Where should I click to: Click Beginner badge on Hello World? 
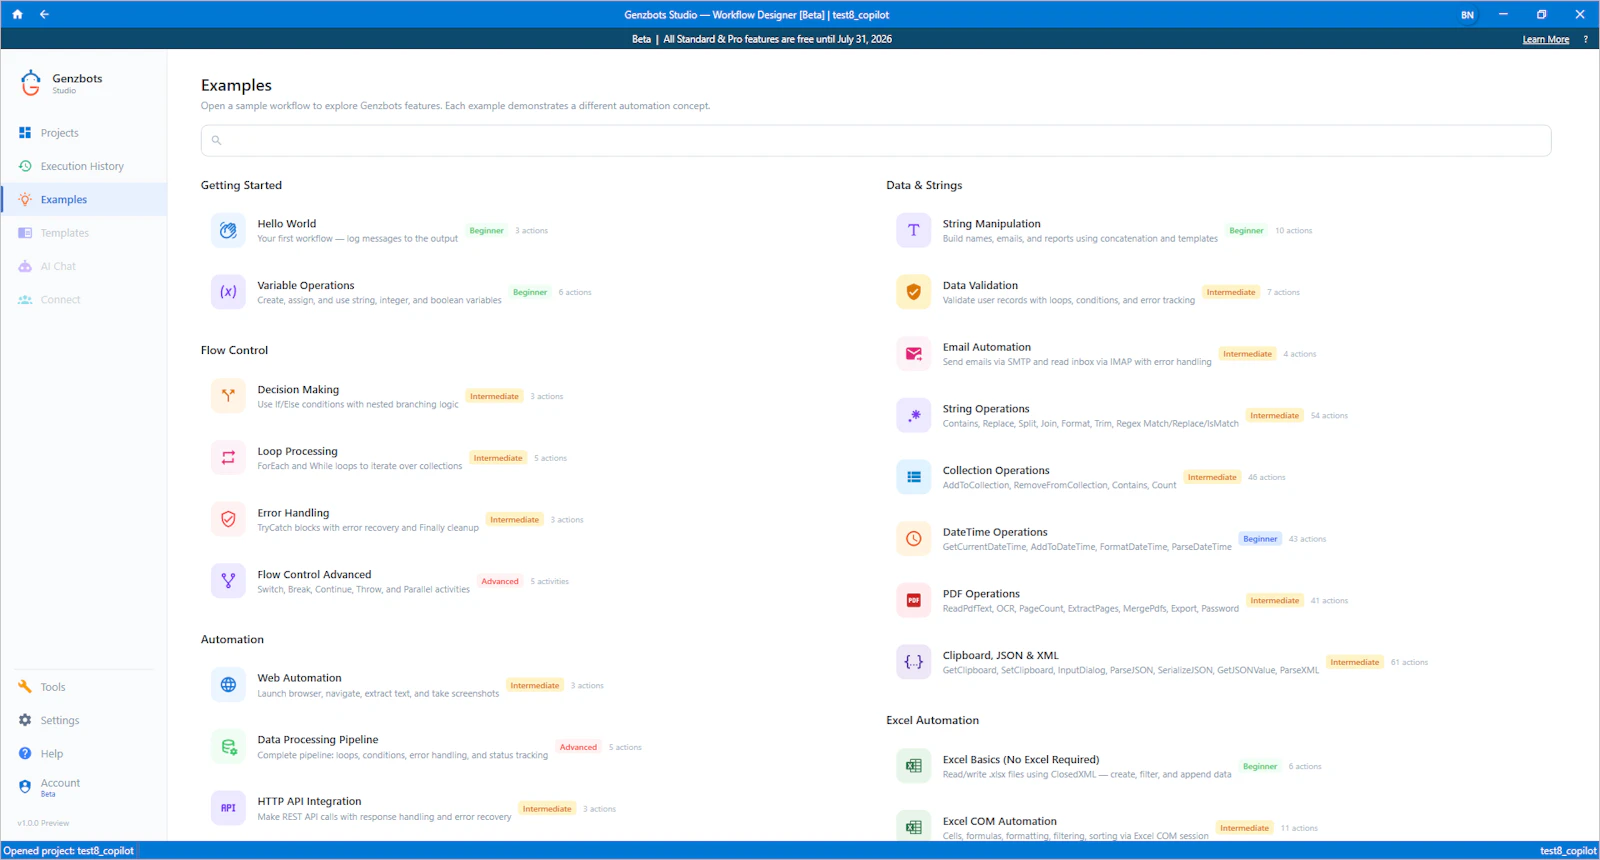pos(487,231)
